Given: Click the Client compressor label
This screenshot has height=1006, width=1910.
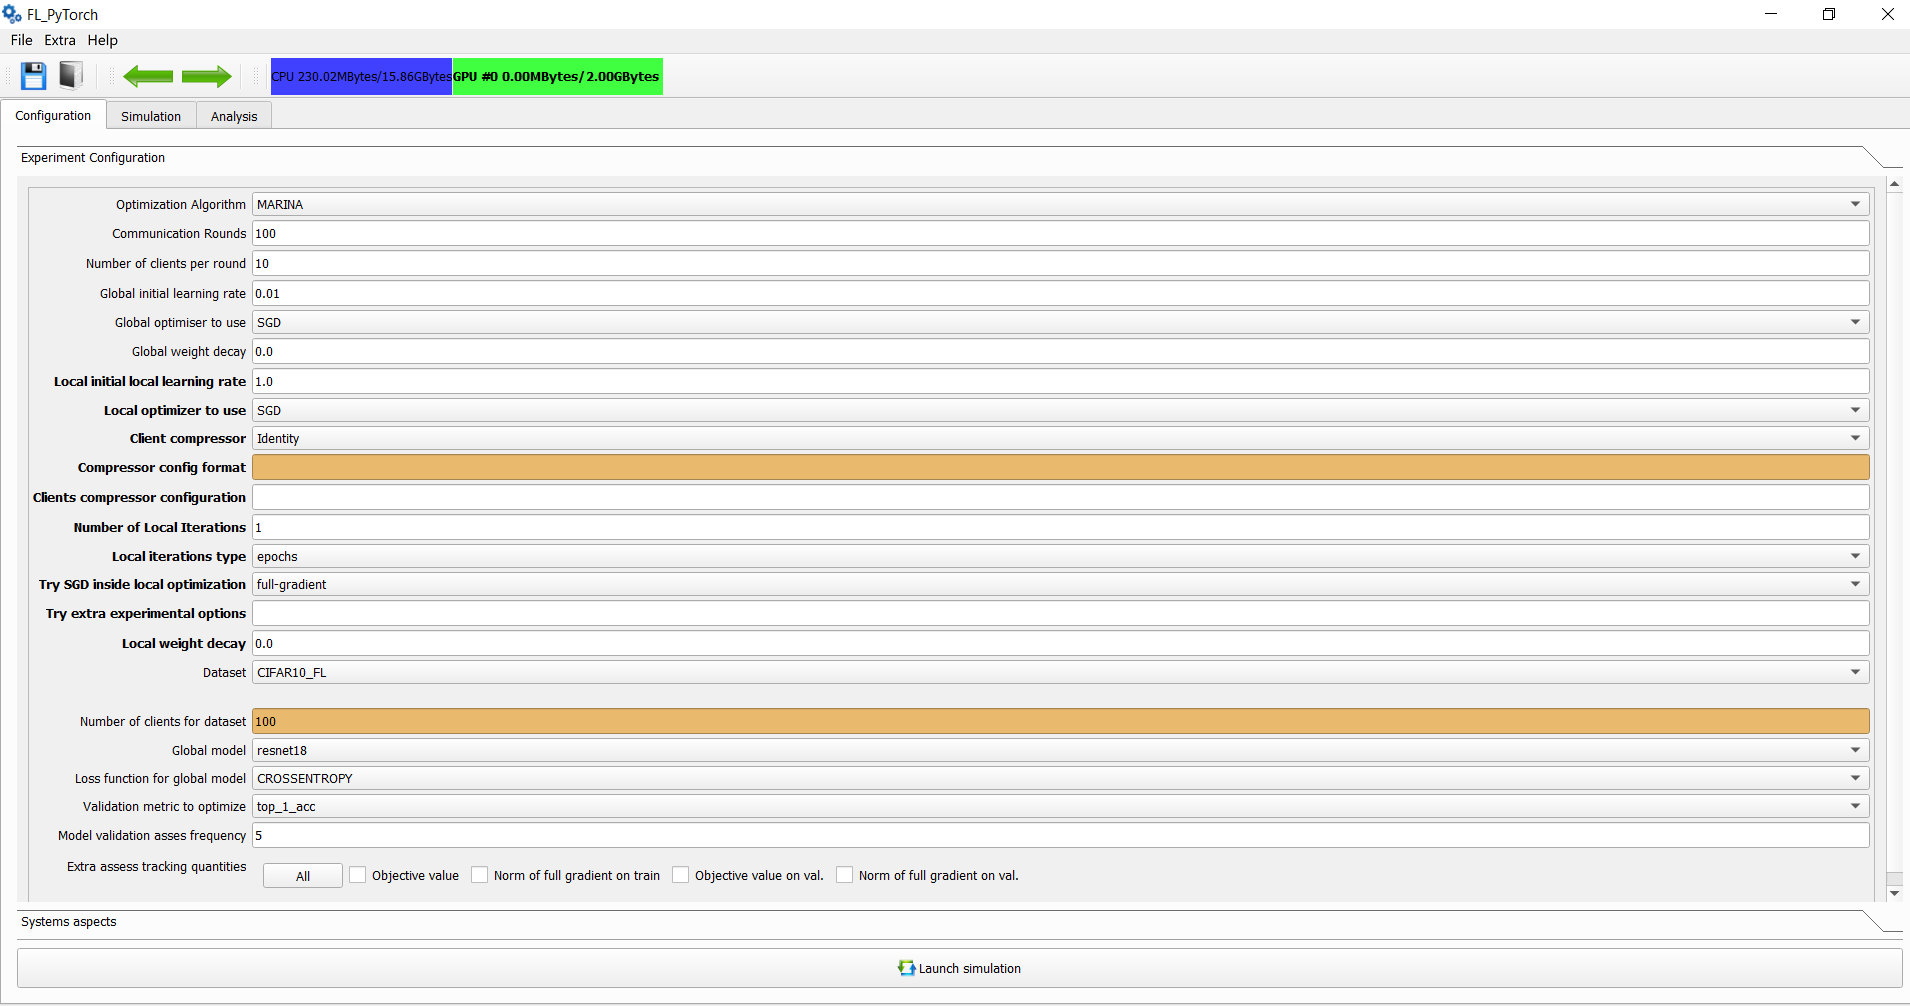Looking at the screenshot, I should (188, 438).
